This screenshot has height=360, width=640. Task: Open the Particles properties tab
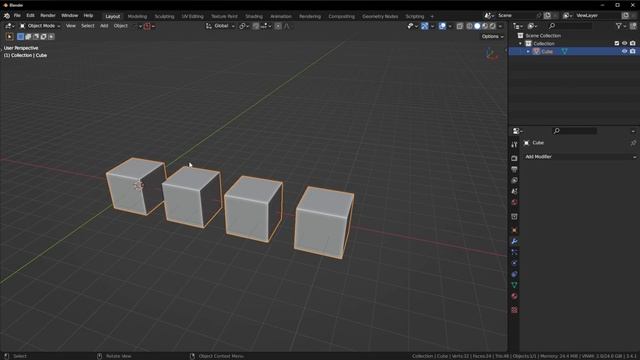point(514,252)
